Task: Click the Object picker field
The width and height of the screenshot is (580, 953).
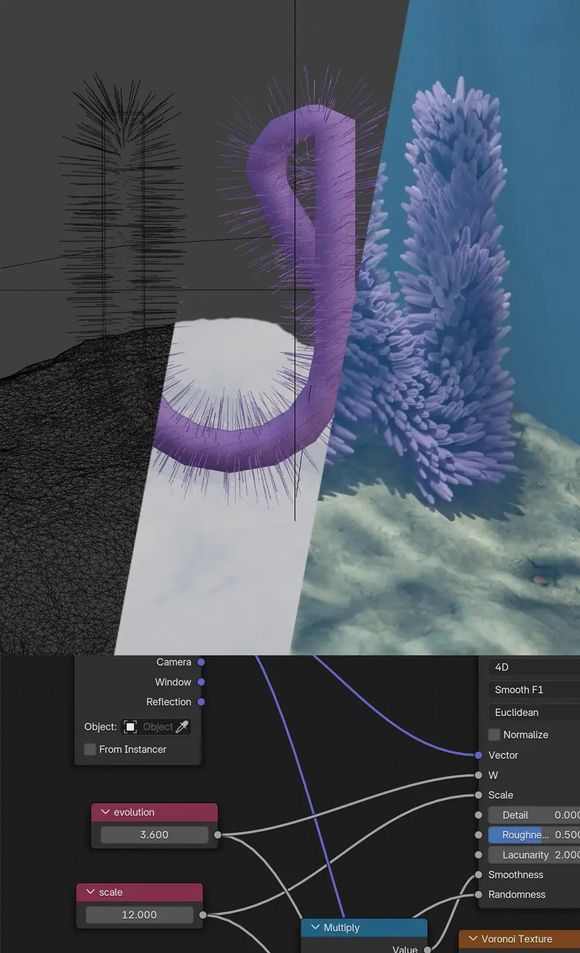Action: [x=156, y=726]
